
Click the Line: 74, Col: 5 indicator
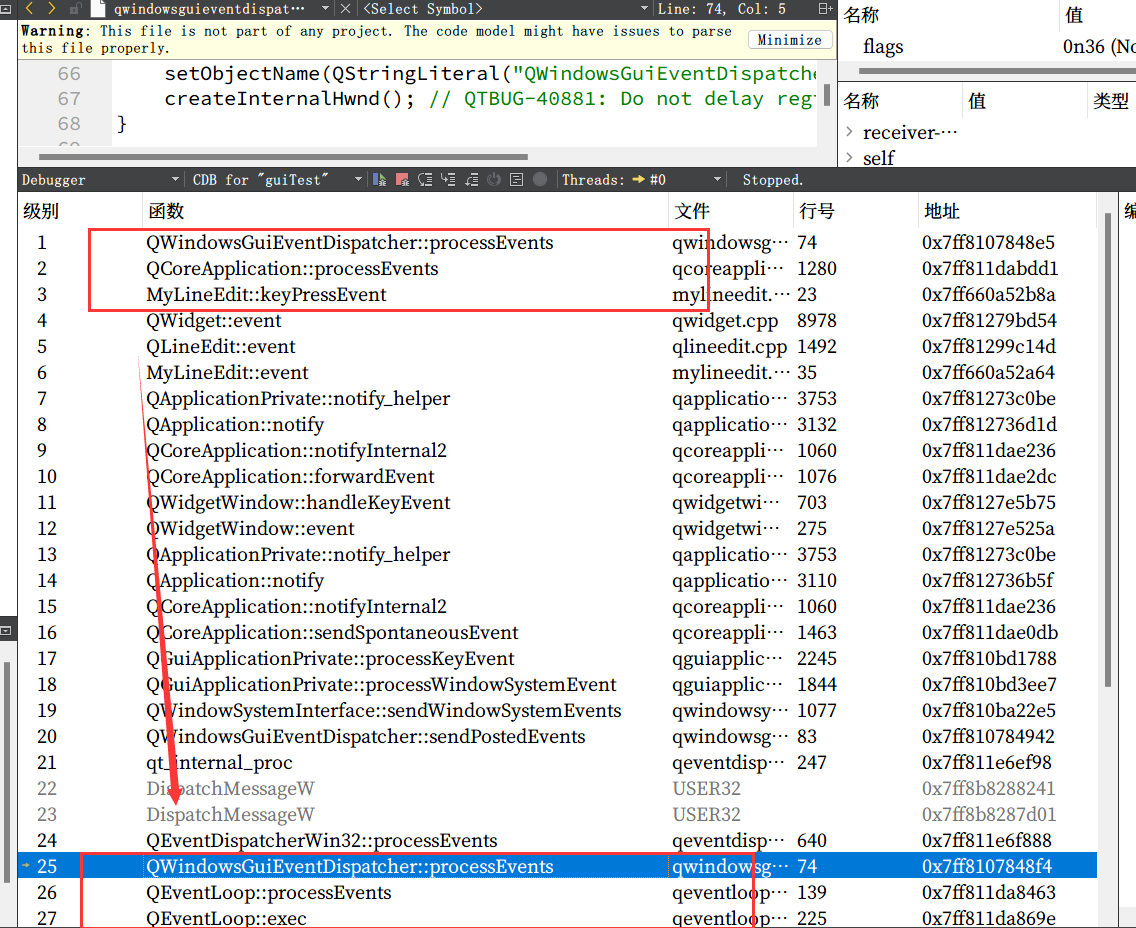tap(722, 9)
